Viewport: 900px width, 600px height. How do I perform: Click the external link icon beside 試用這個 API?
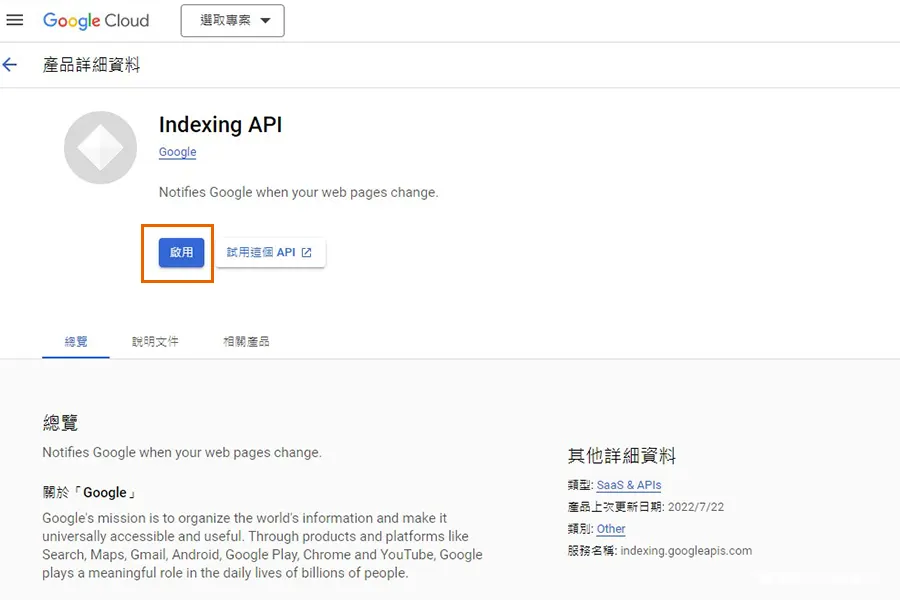(x=307, y=253)
